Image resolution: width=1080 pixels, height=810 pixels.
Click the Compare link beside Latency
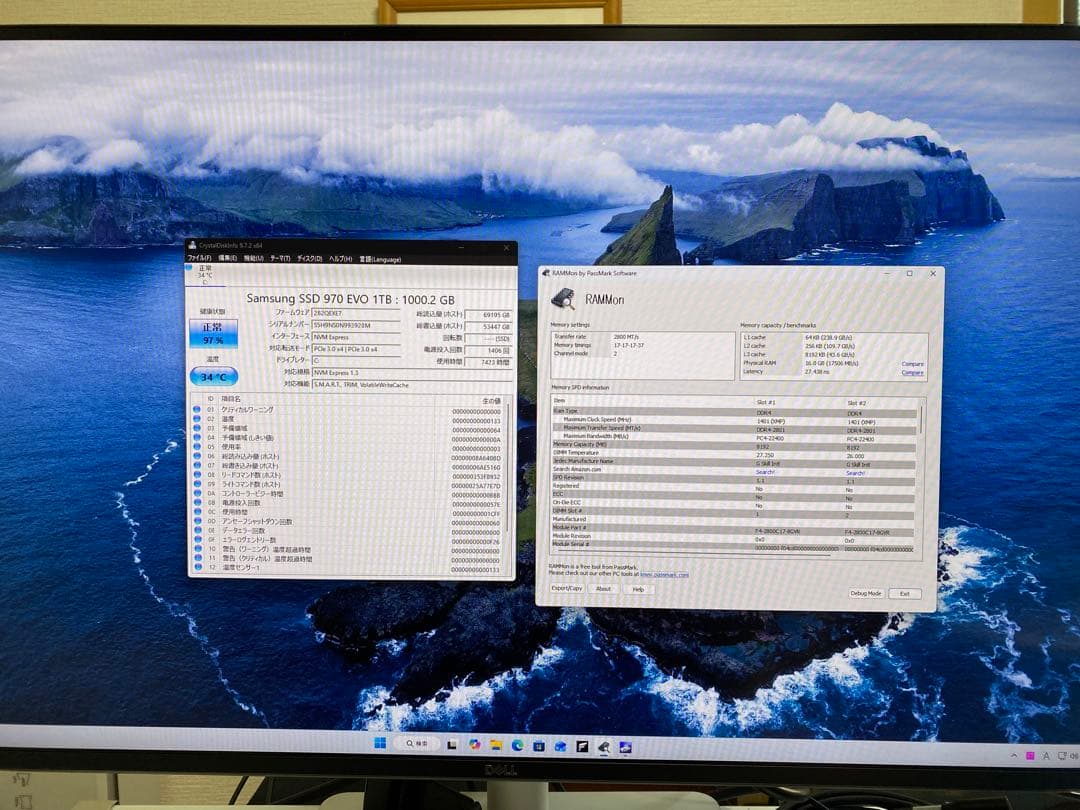(x=912, y=373)
